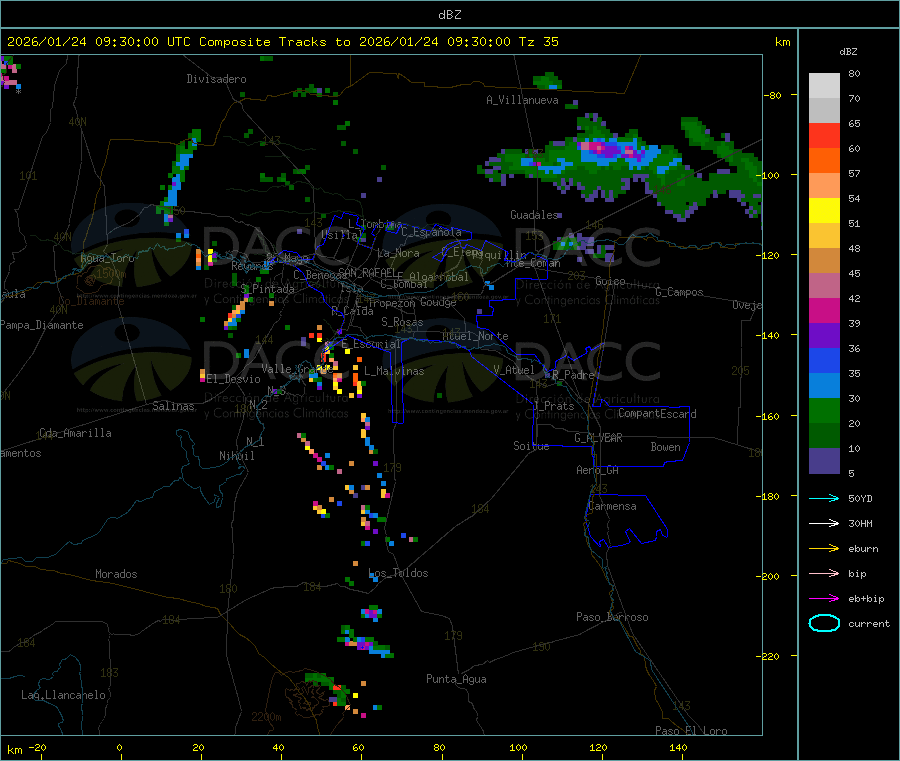900x761 pixels.
Task: Click the A_Villanueva place label
Action: click(x=522, y=100)
